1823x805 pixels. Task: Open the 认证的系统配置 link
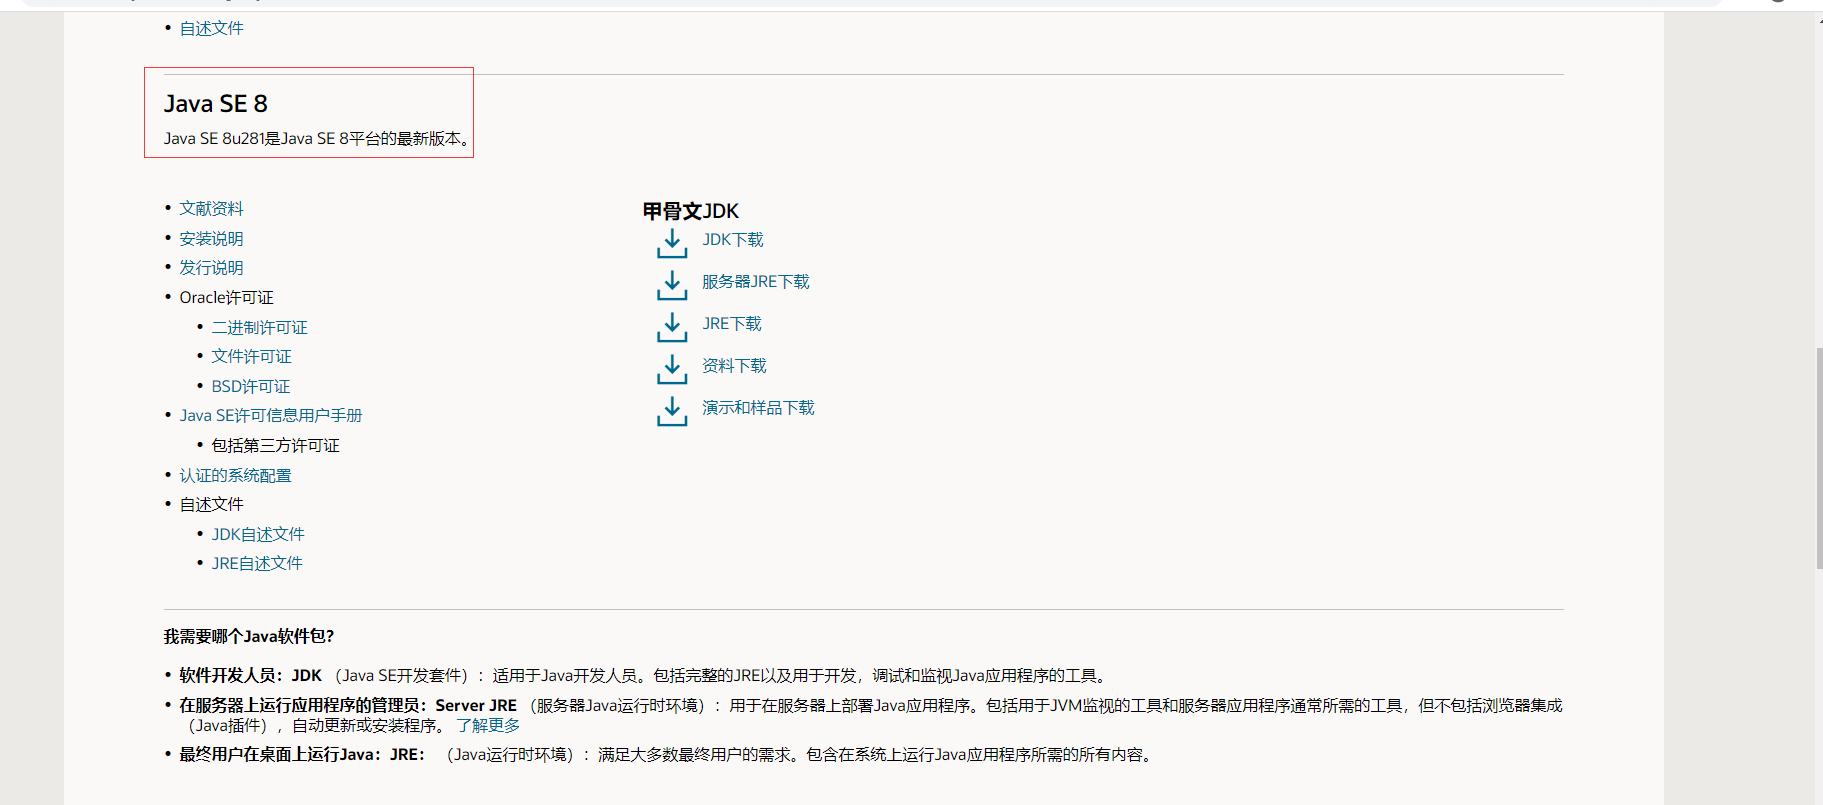click(235, 476)
